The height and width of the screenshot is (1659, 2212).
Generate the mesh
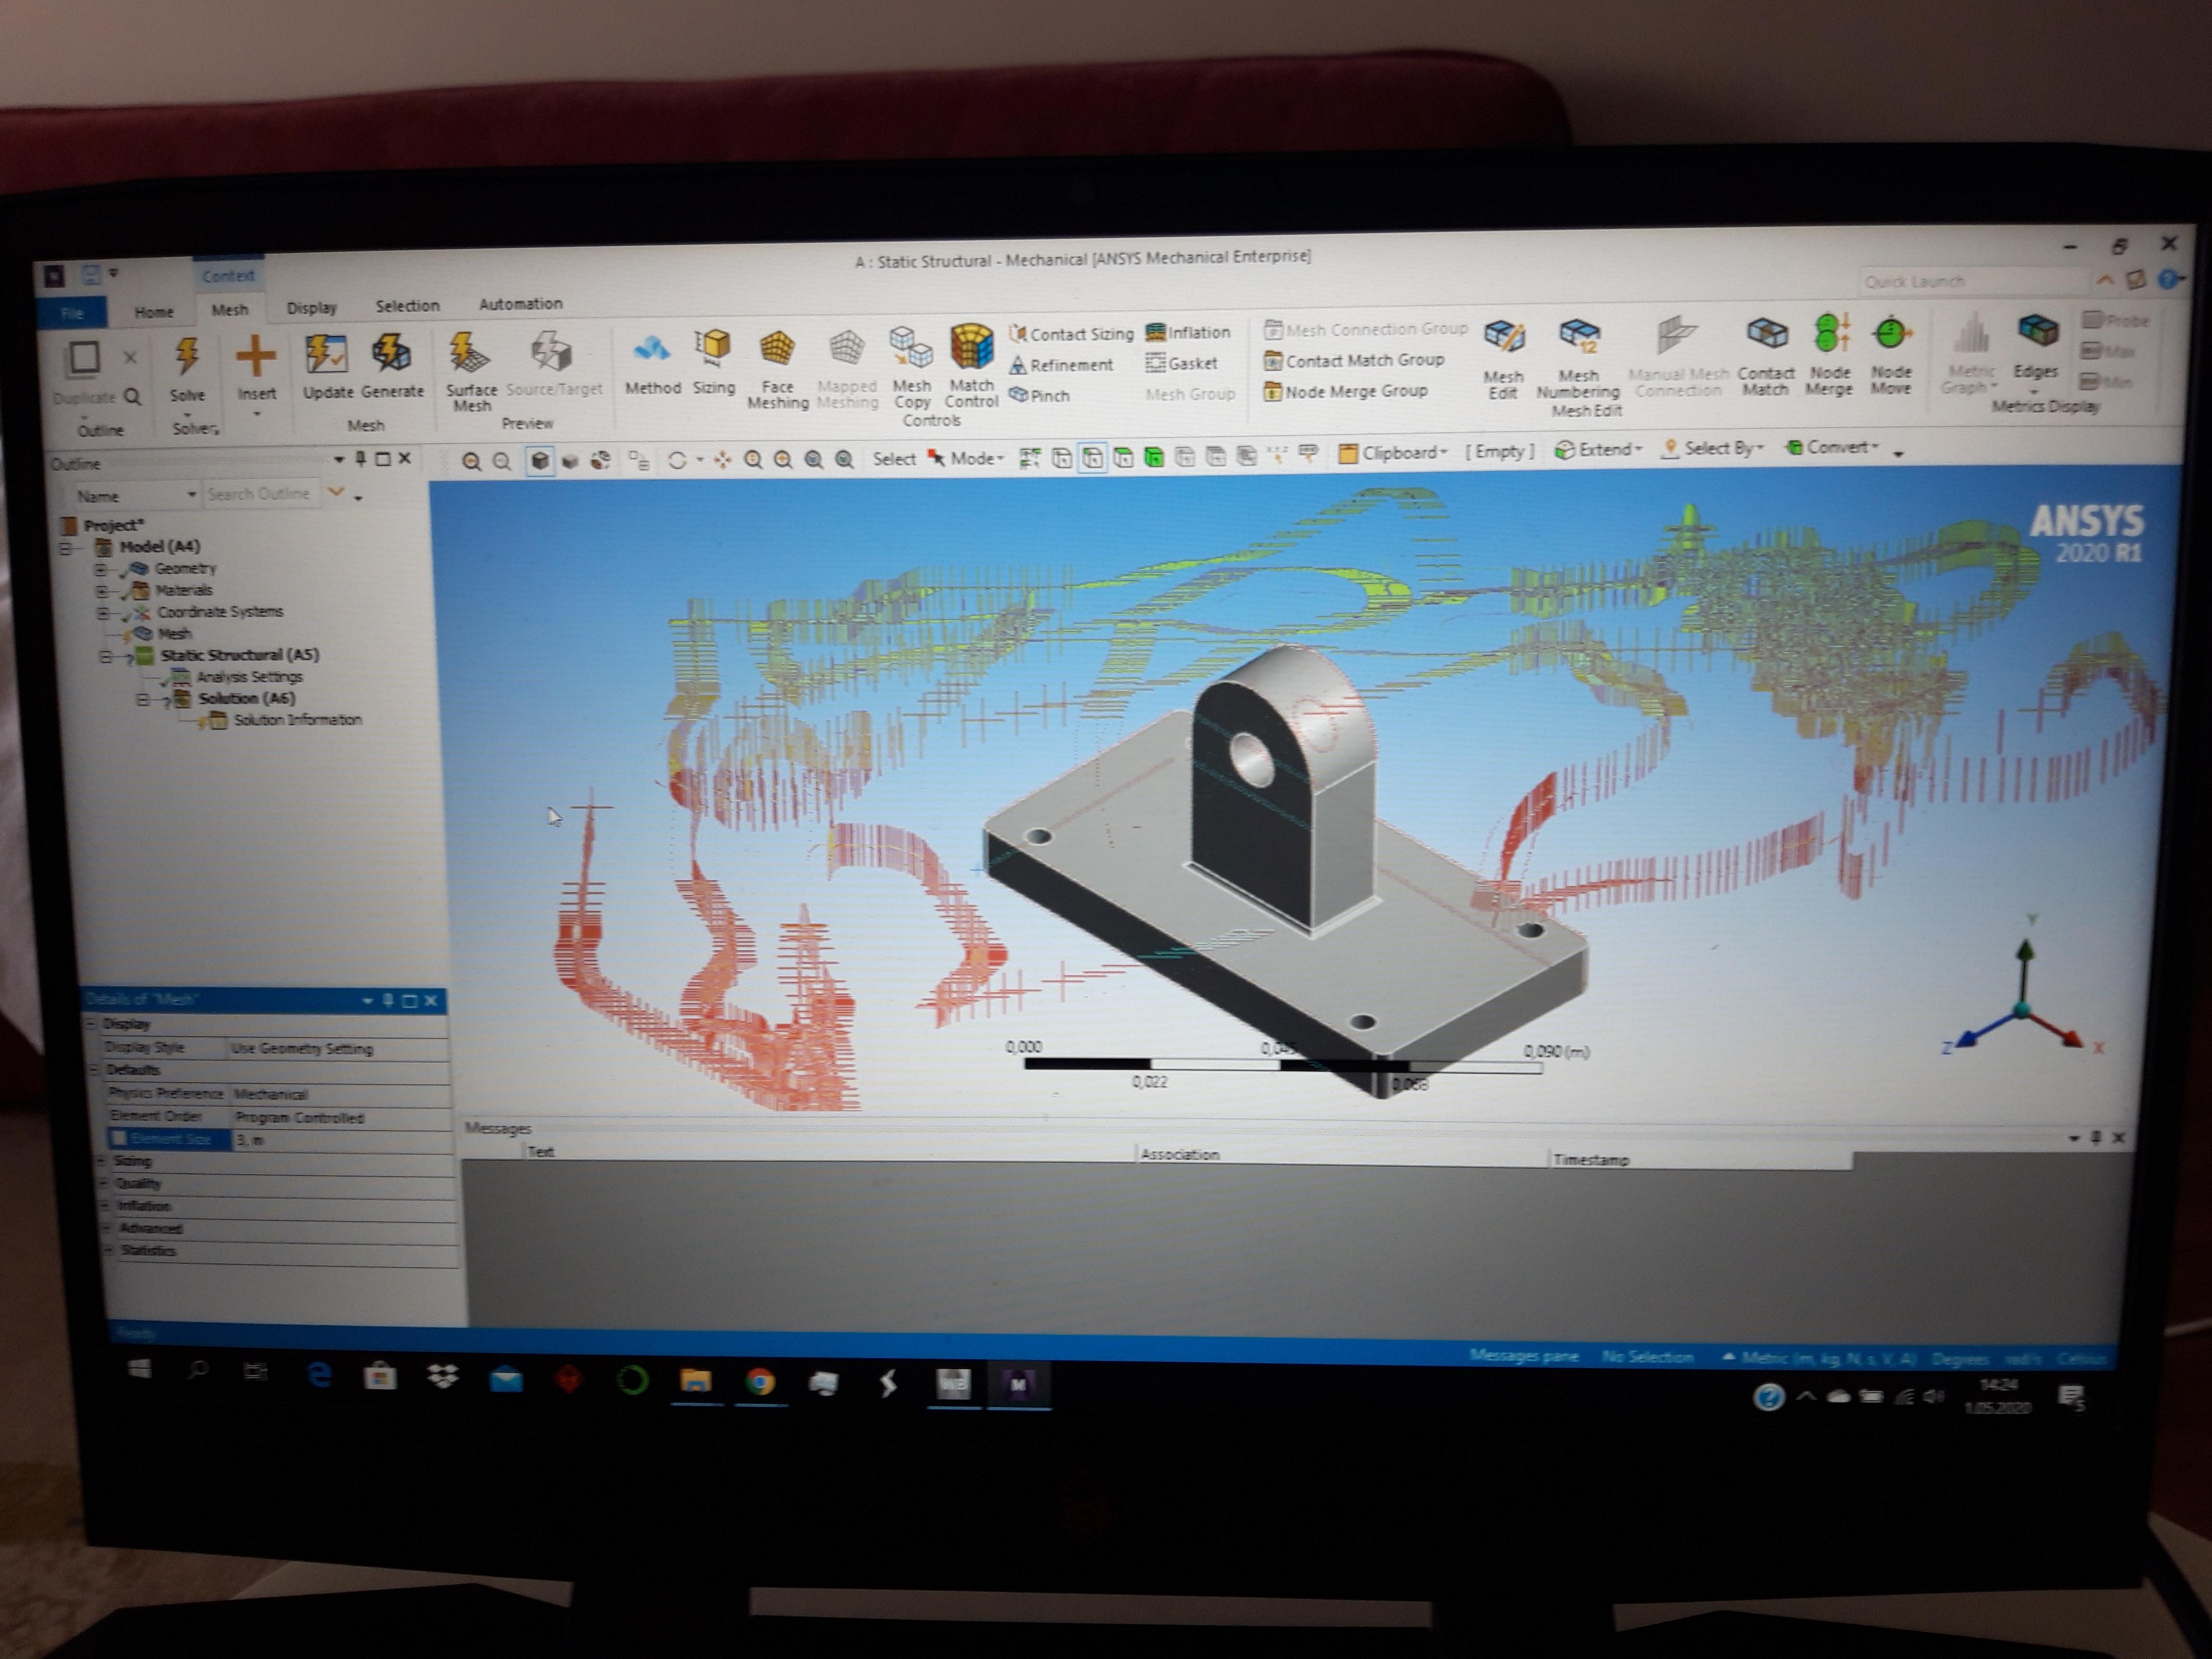click(x=392, y=366)
